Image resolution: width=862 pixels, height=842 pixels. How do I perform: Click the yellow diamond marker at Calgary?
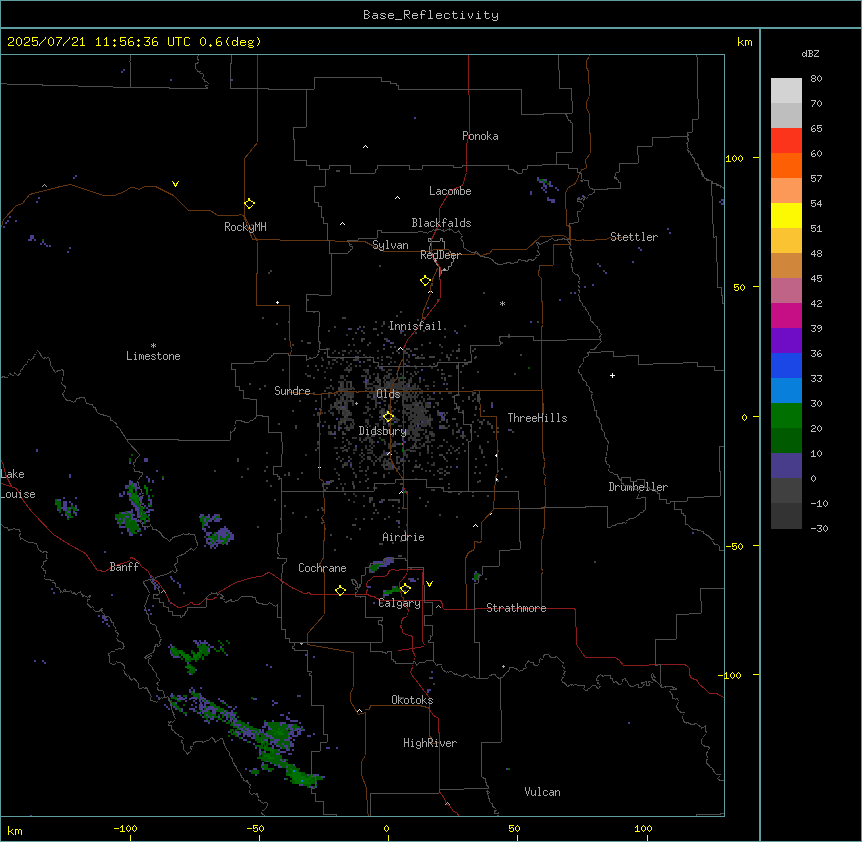pos(405,589)
